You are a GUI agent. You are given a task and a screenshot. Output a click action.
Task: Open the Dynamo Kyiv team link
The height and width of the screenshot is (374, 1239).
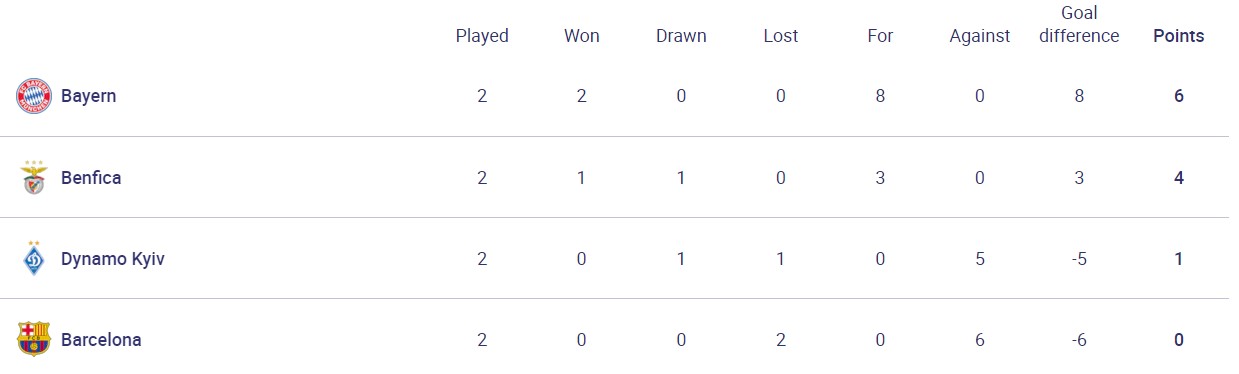point(113,259)
